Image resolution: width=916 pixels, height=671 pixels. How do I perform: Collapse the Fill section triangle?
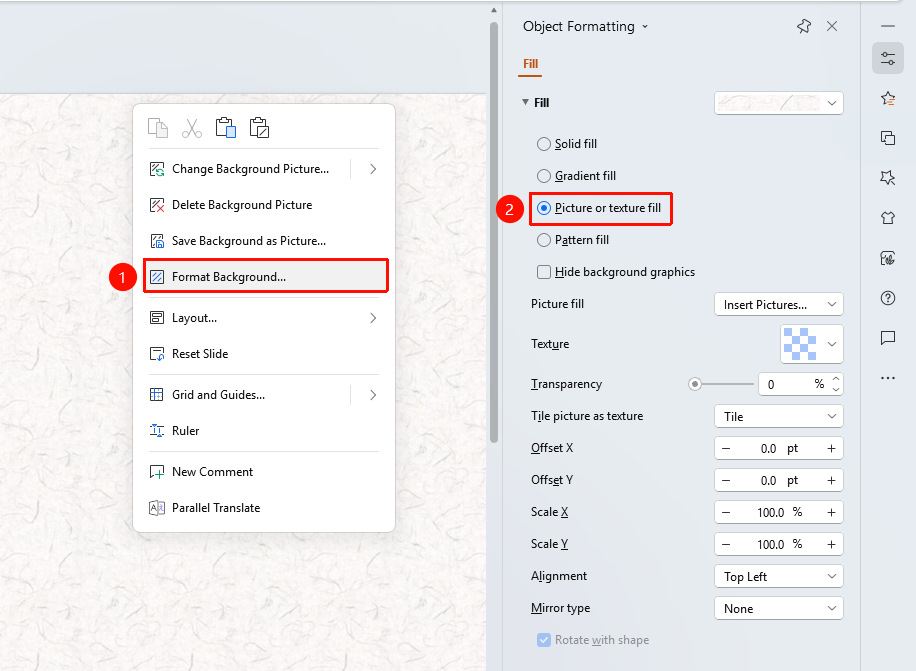click(x=525, y=102)
